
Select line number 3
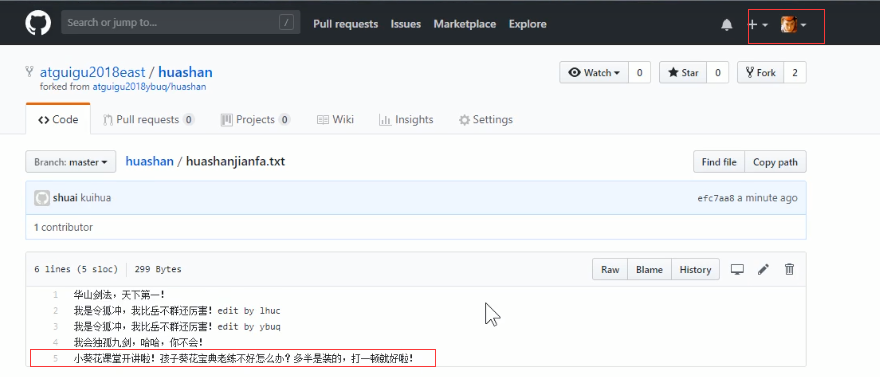[x=56, y=326]
